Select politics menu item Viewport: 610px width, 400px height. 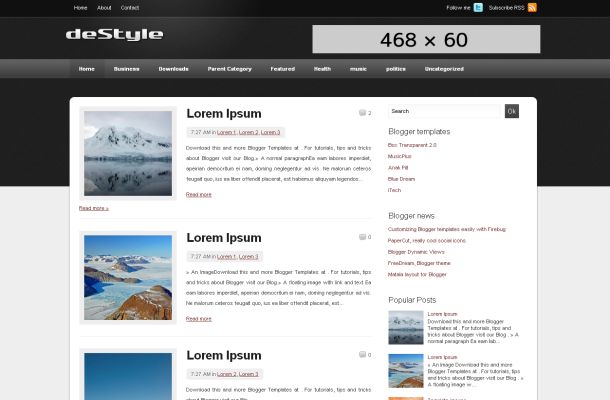[x=396, y=69]
